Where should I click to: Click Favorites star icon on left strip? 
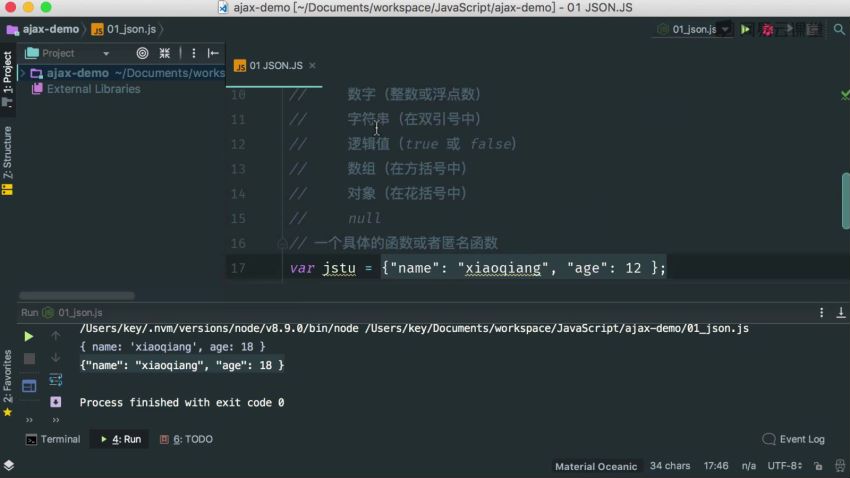click(8, 413)
